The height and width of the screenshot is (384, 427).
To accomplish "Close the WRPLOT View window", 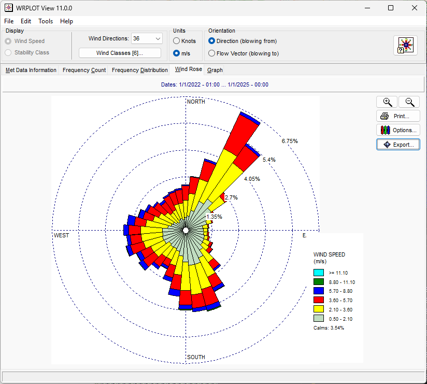I will click(414, 8).
